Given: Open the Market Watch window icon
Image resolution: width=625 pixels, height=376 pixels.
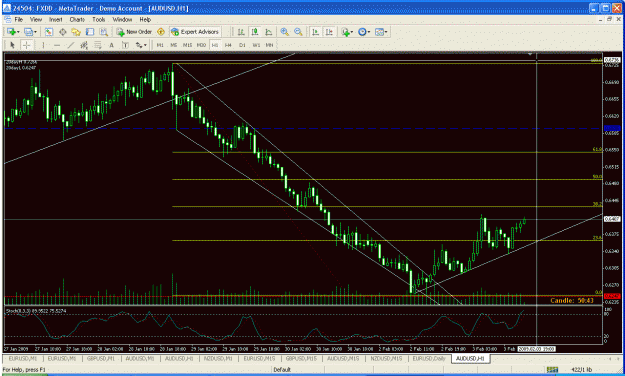Looking at the screenshot, I should [49, 32].
